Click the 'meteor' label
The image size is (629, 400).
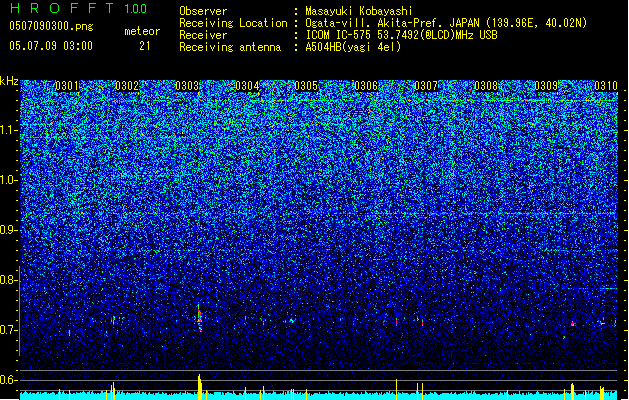point(142,31)
